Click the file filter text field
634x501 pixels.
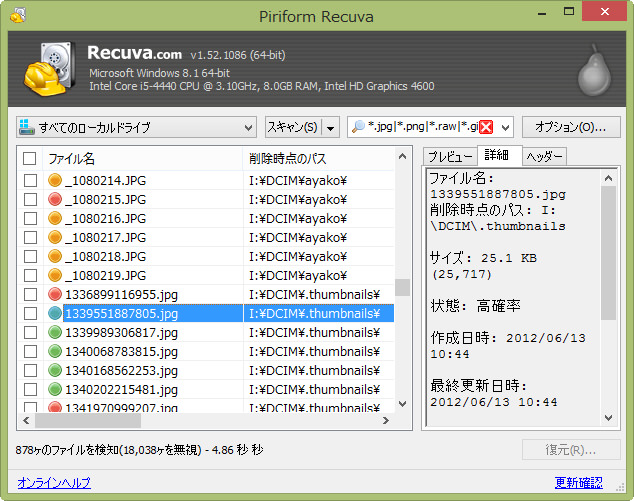pos(423,127)
